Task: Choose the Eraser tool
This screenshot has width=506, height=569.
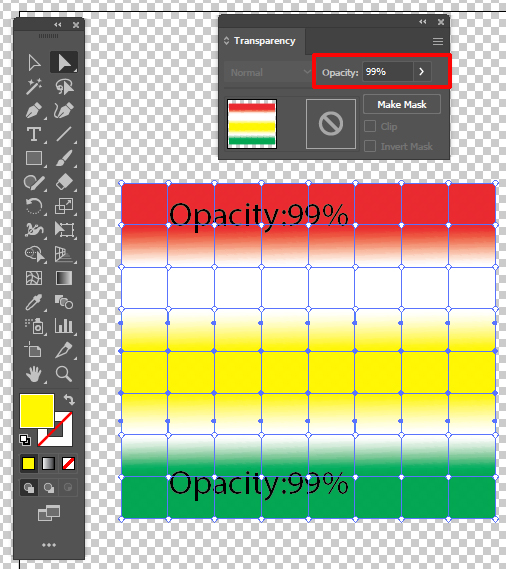Action: click(64, 182)
